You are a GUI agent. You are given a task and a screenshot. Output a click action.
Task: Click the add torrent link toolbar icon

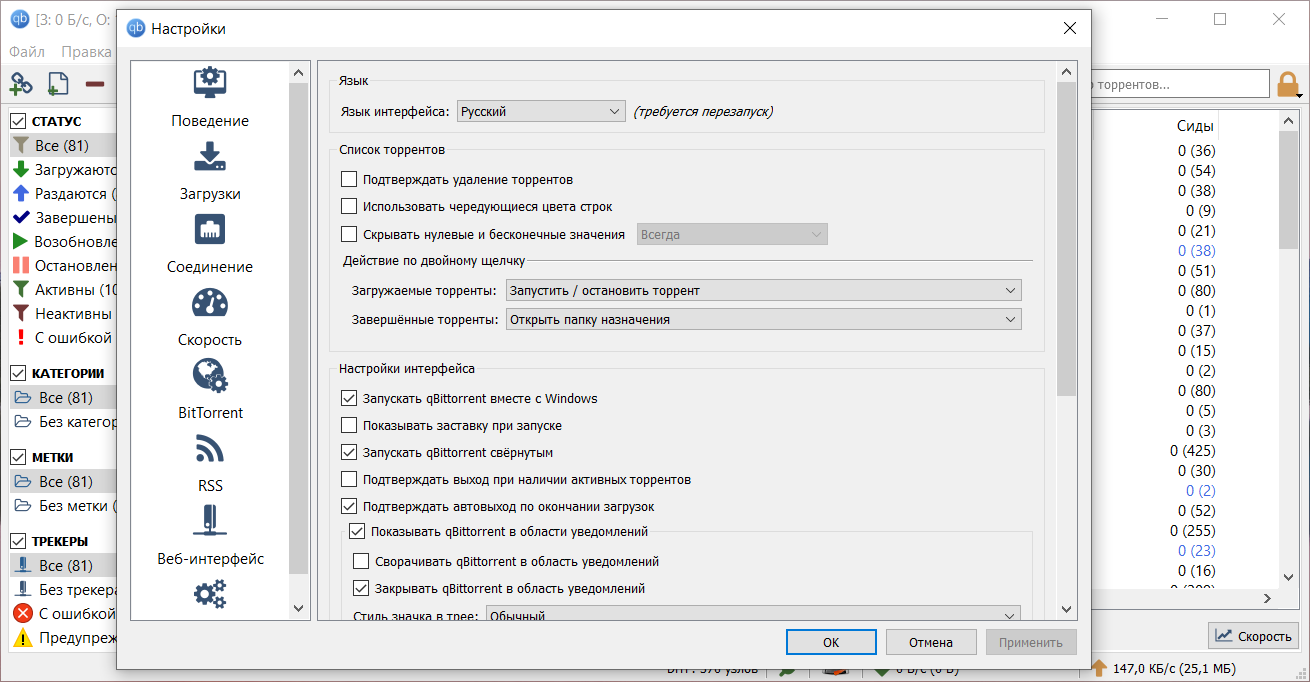point(21,84)
